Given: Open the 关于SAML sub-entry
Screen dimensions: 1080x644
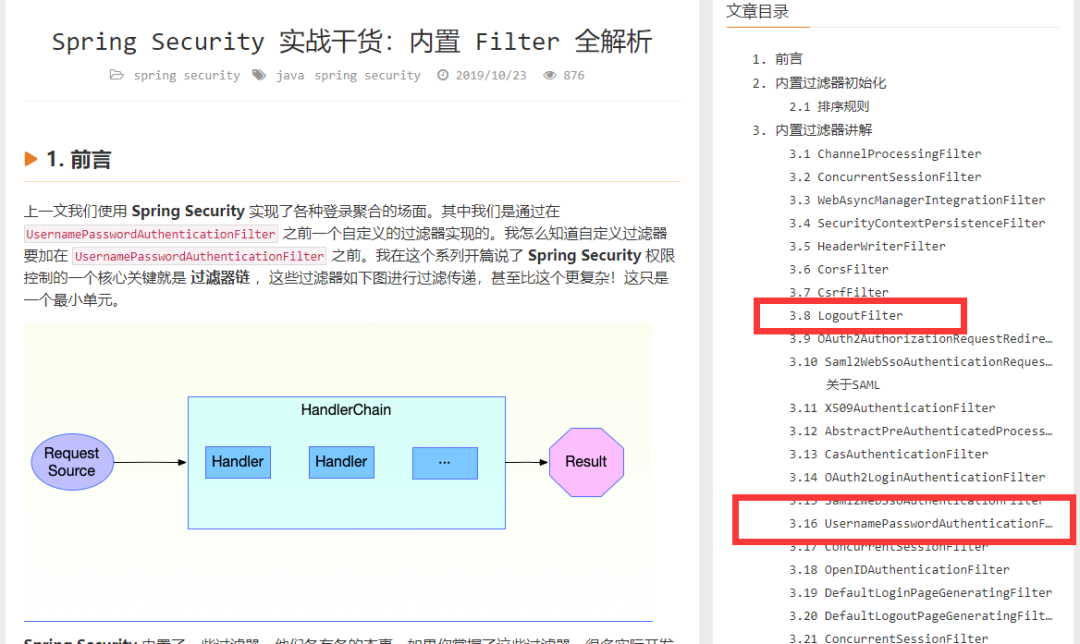Looking at the screenshot, I should [x=852, y=384].
